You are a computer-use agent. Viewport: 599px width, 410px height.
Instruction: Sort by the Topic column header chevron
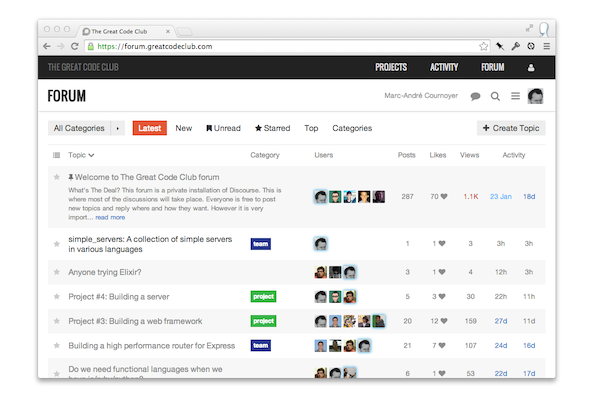(91, 155)
